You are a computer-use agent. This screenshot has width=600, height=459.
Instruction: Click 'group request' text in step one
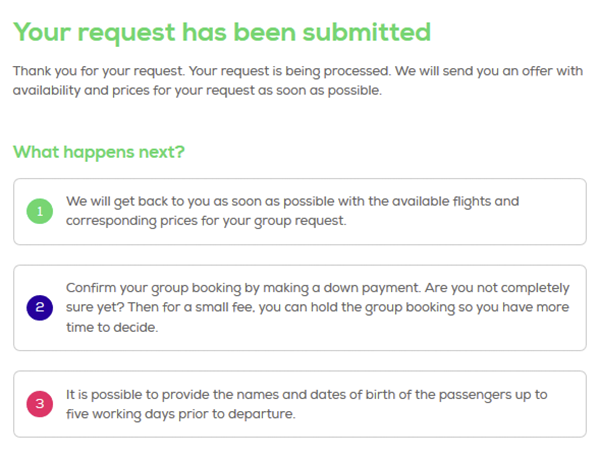(x=300, y=221)
